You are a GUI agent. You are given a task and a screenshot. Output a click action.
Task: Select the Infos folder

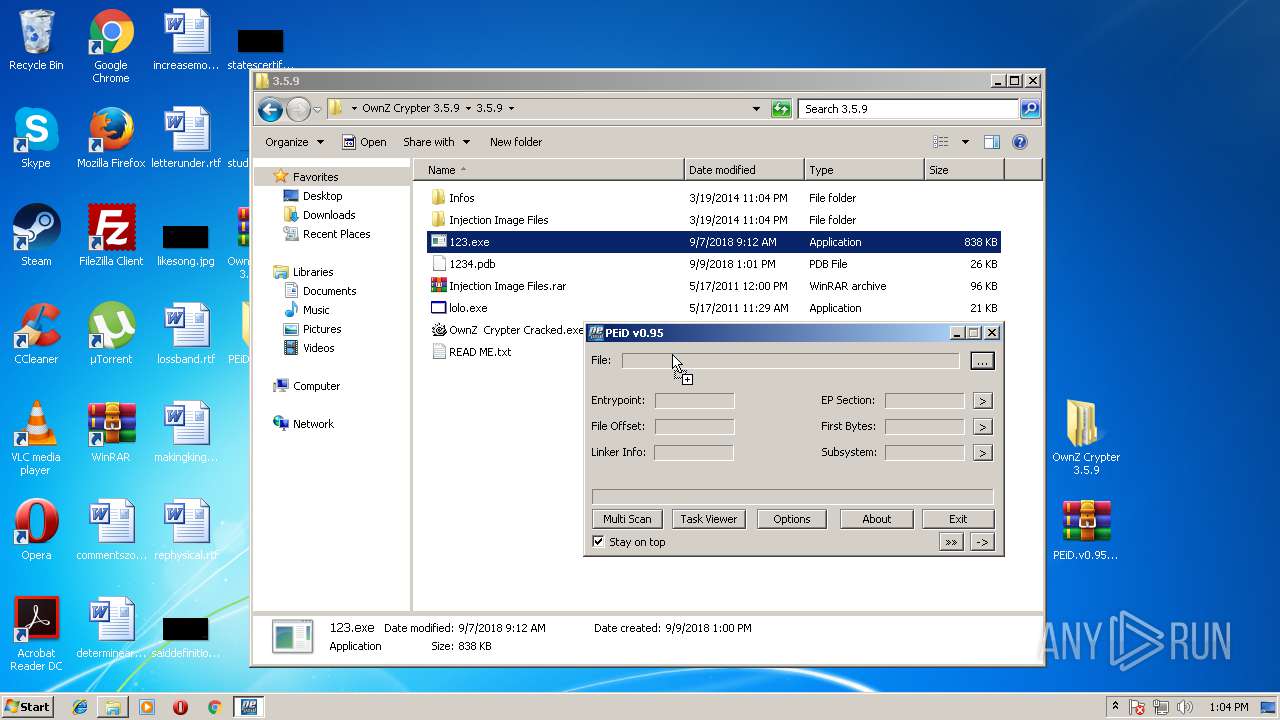coord(714,198)
